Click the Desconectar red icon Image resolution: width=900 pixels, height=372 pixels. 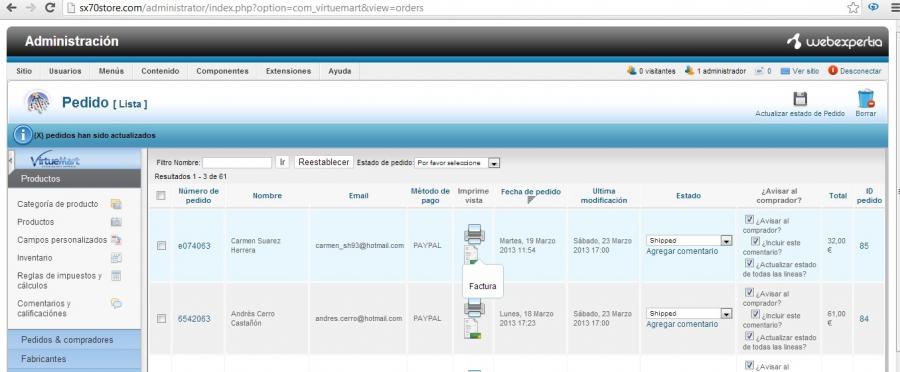tap(833, 71)
